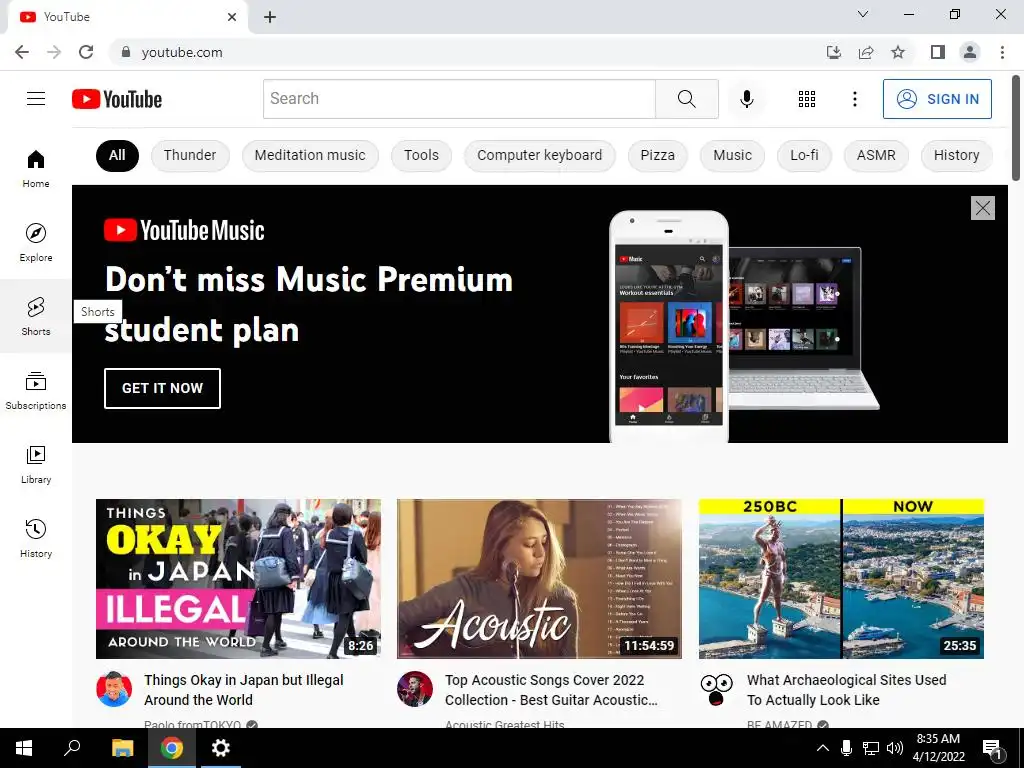
Task: Select the Meditation music chip
Action: pos(310,155)
